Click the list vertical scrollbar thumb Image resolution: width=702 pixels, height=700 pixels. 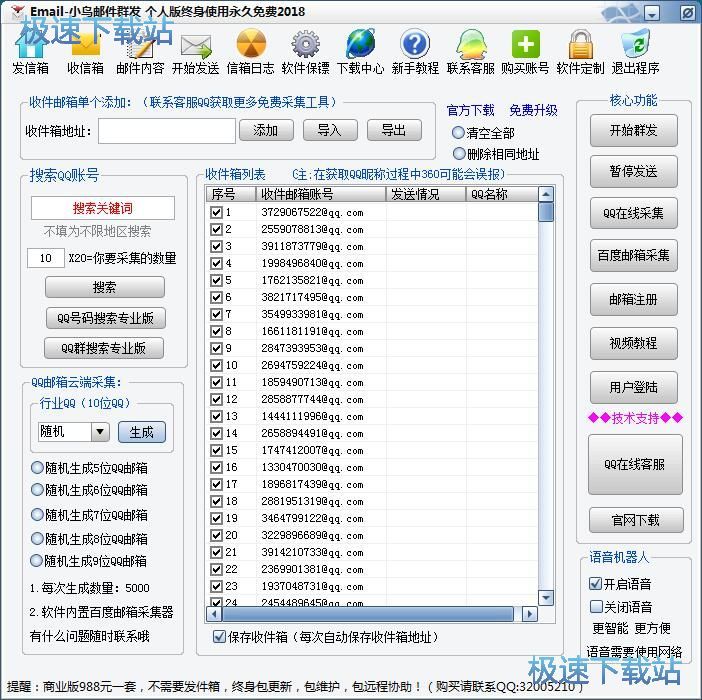pos(546,212)
